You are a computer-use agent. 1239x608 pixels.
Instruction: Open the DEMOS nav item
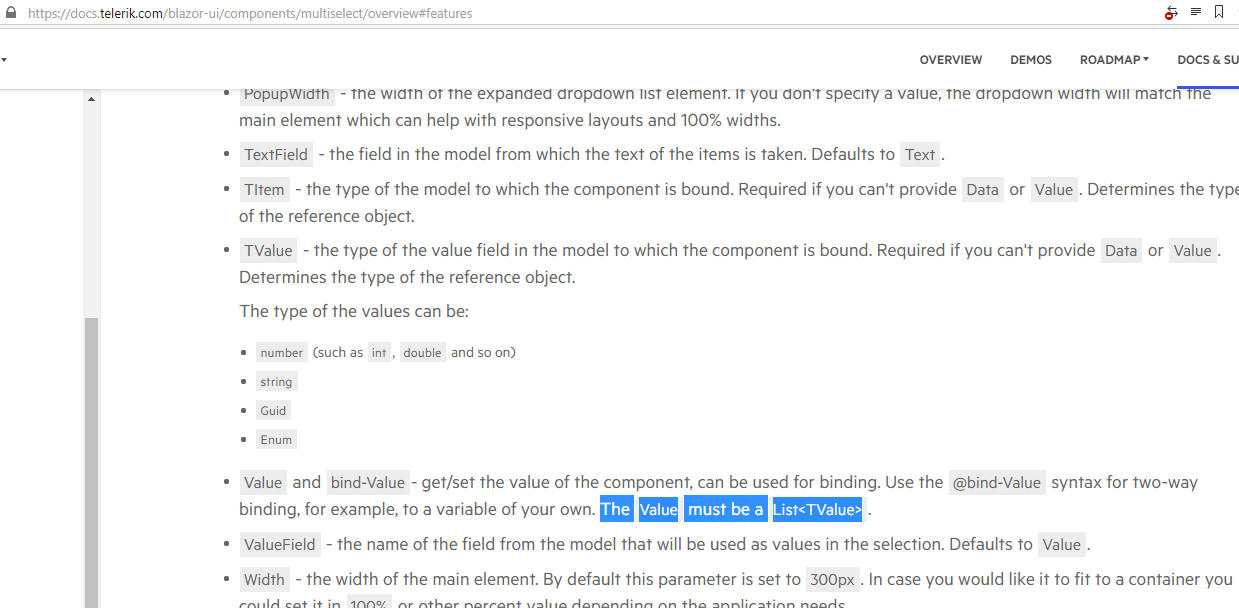(1030, 60)
